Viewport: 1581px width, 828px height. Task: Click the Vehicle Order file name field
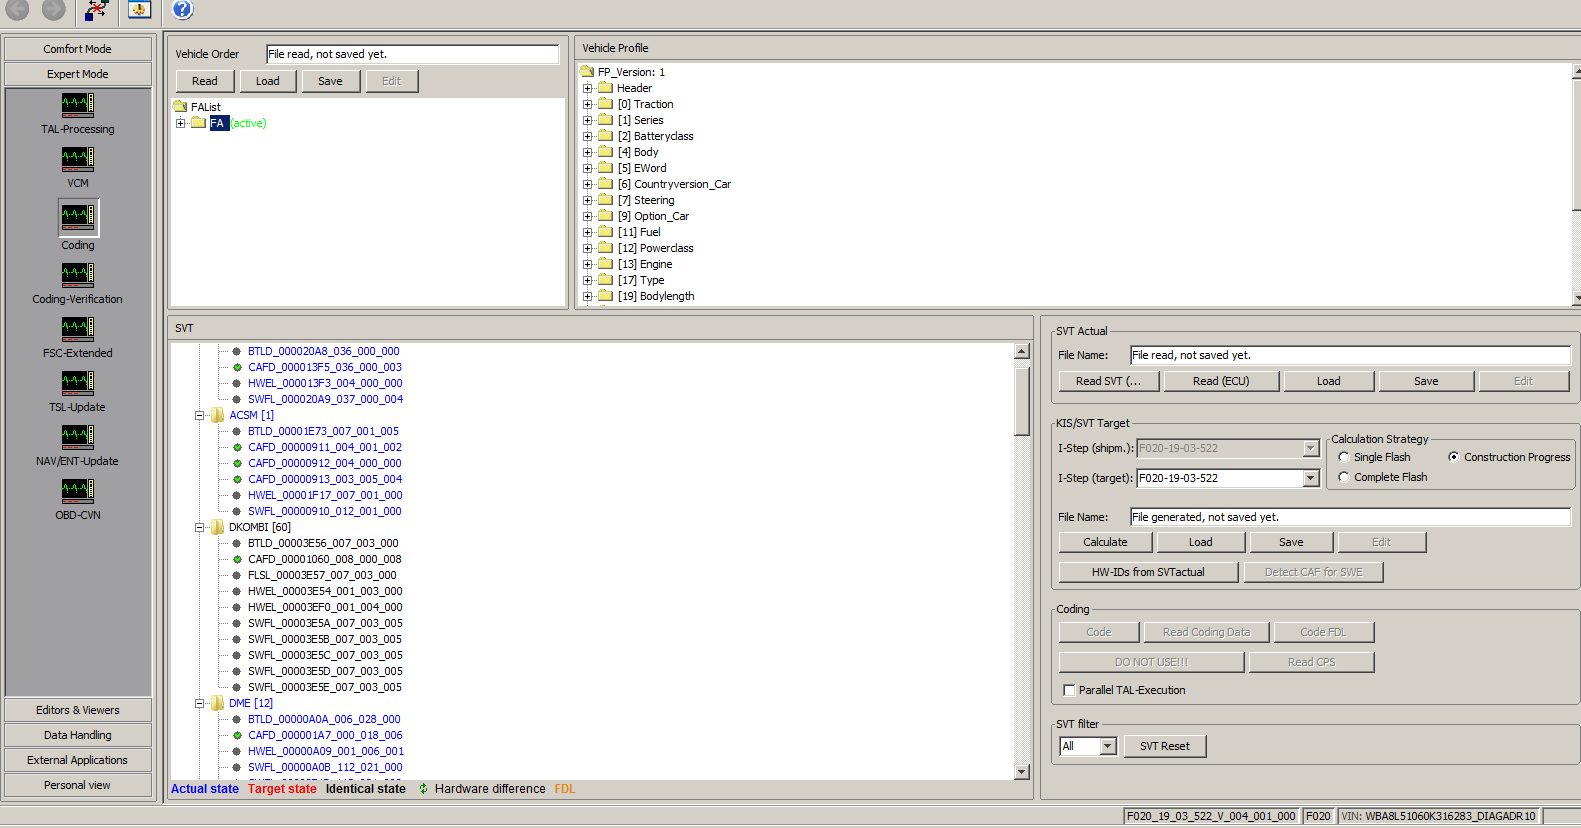(412, 54)
